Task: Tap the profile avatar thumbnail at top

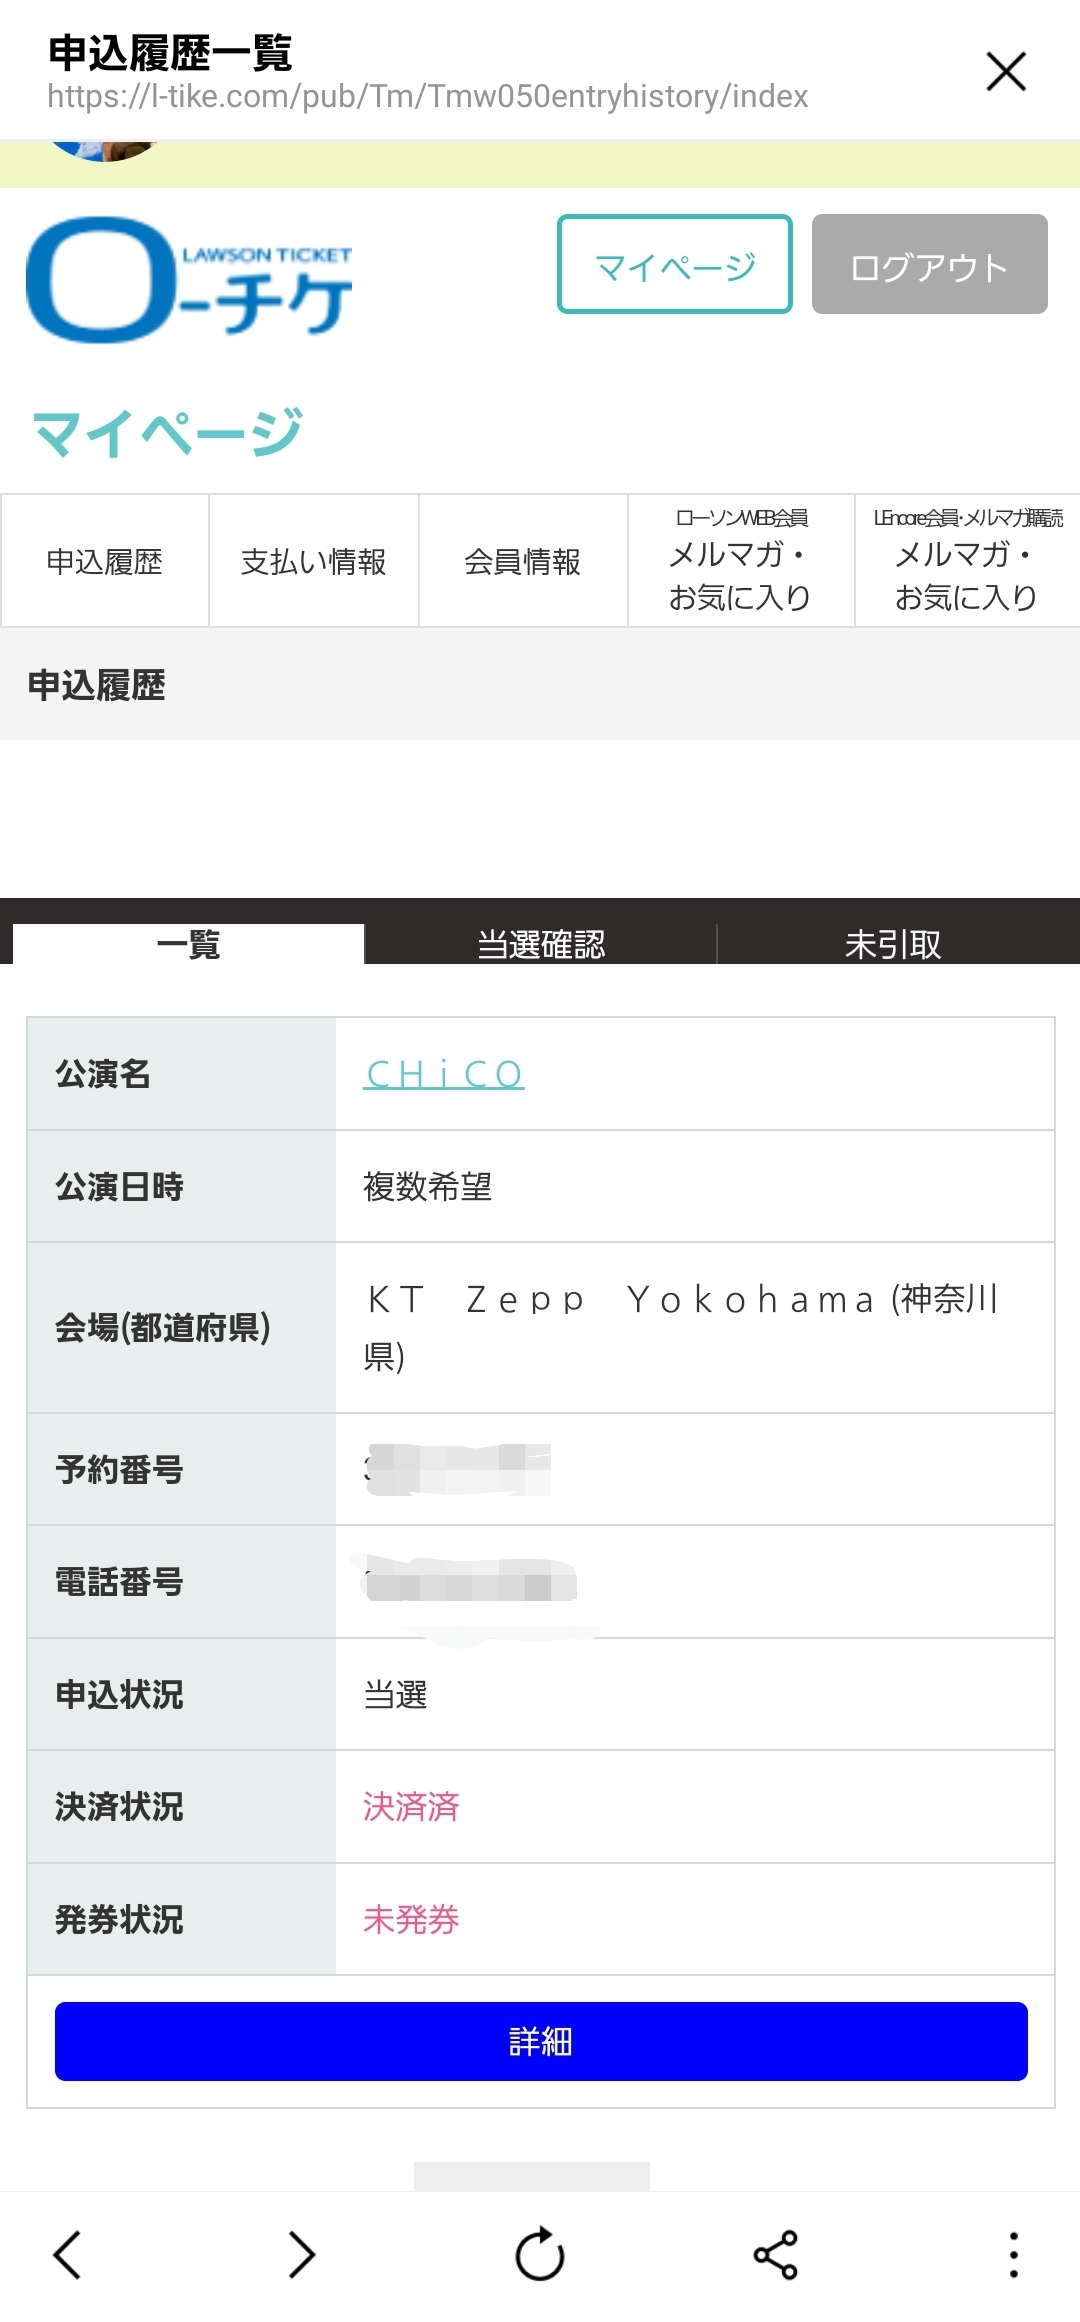Action: click(x=105, y=151)
